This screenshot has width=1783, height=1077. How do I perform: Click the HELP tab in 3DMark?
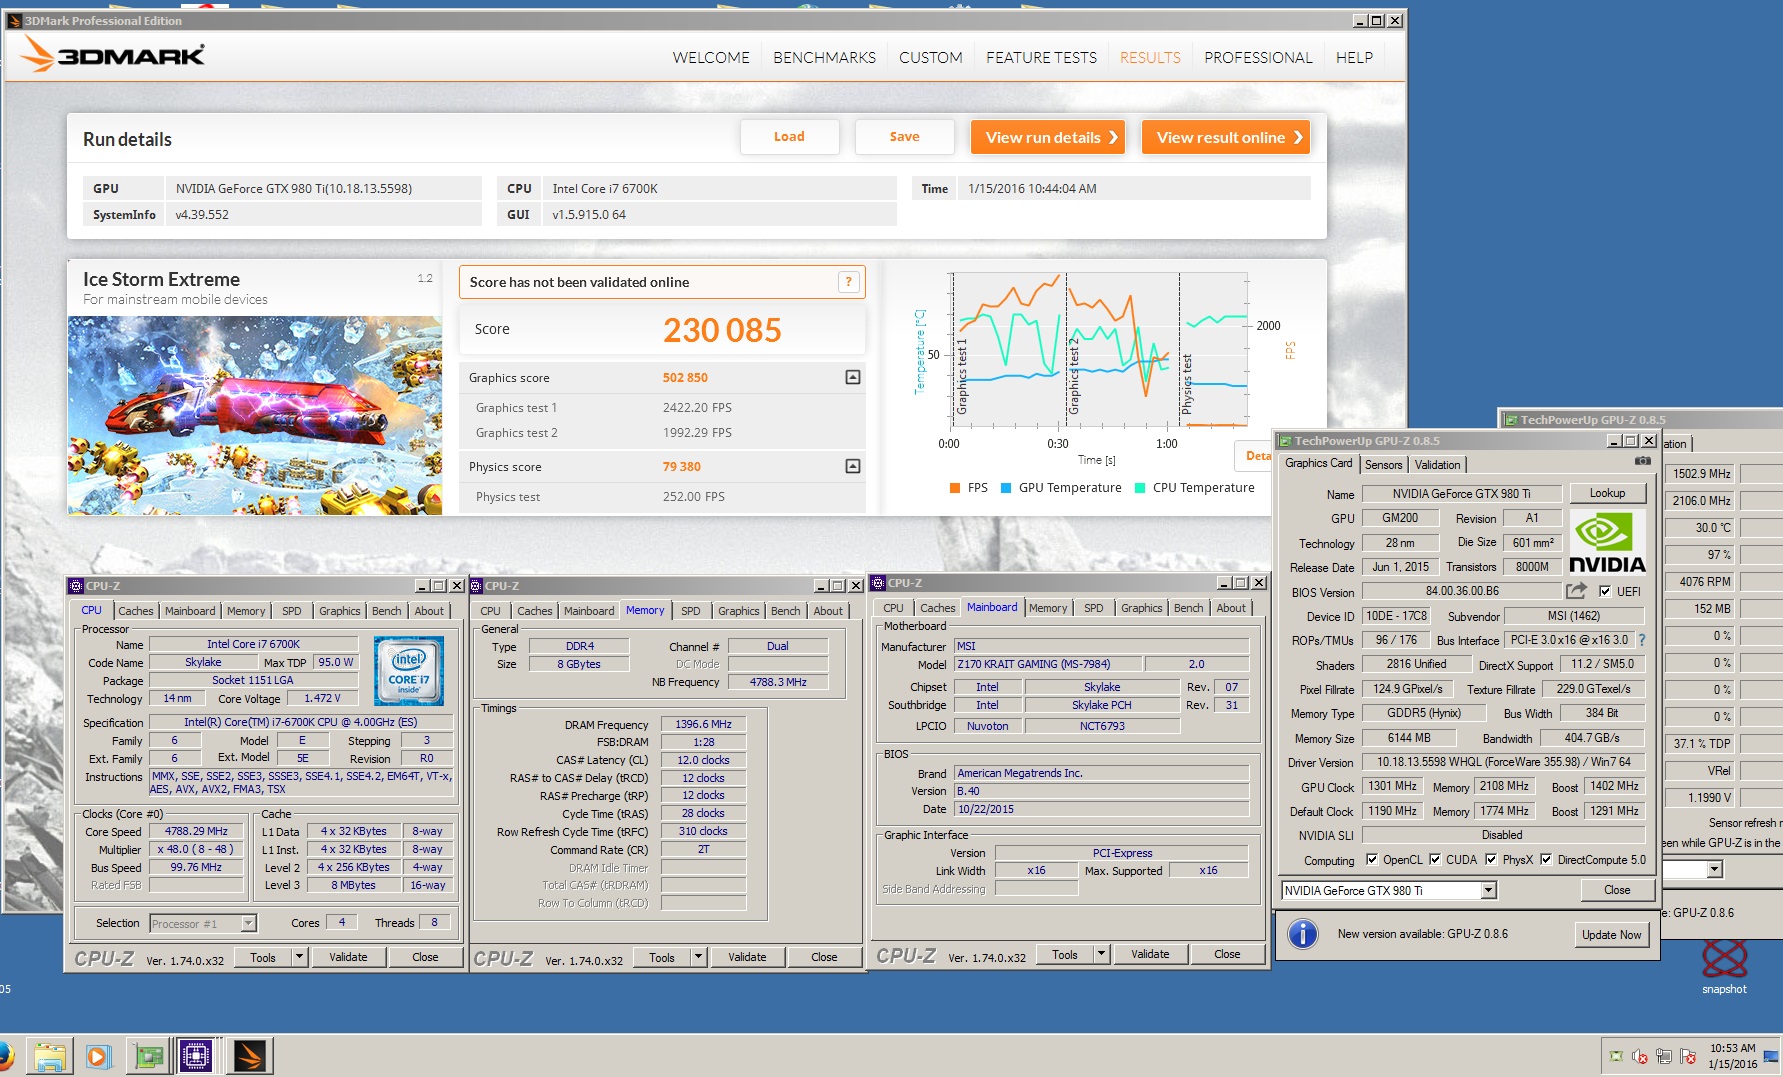[1354, 58]
